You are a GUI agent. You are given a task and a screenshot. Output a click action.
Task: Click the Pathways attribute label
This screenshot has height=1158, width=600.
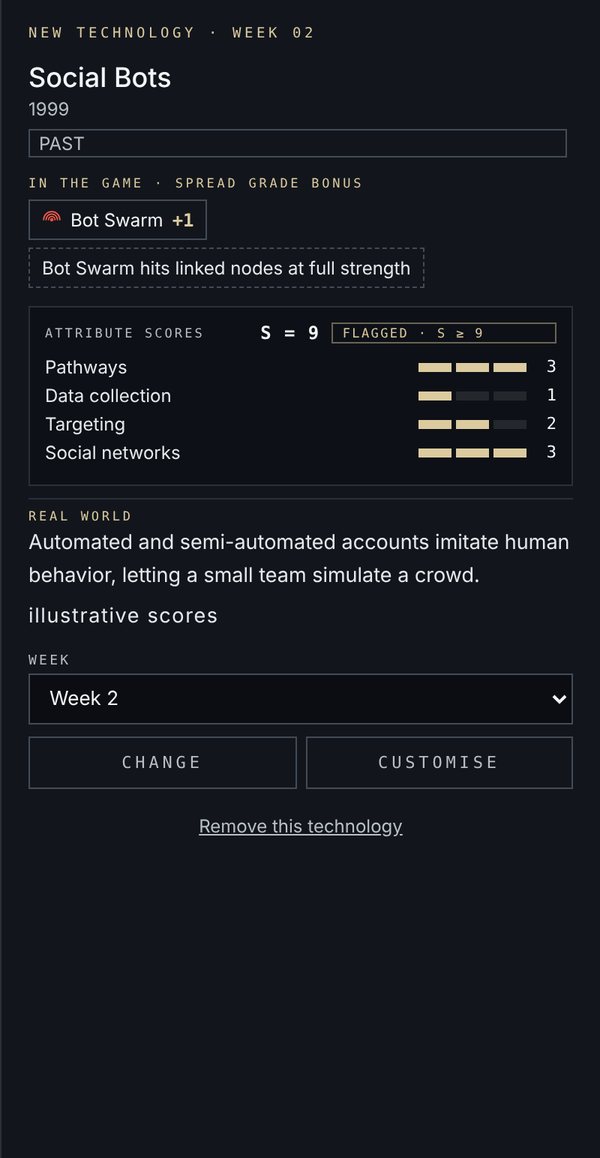pos(86,368)
